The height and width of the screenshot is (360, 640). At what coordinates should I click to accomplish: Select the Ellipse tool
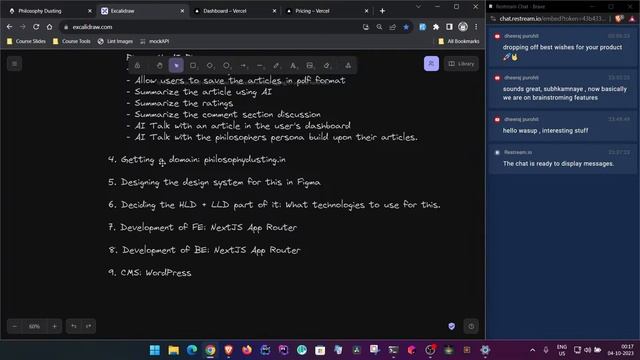[x=227, y=65]
